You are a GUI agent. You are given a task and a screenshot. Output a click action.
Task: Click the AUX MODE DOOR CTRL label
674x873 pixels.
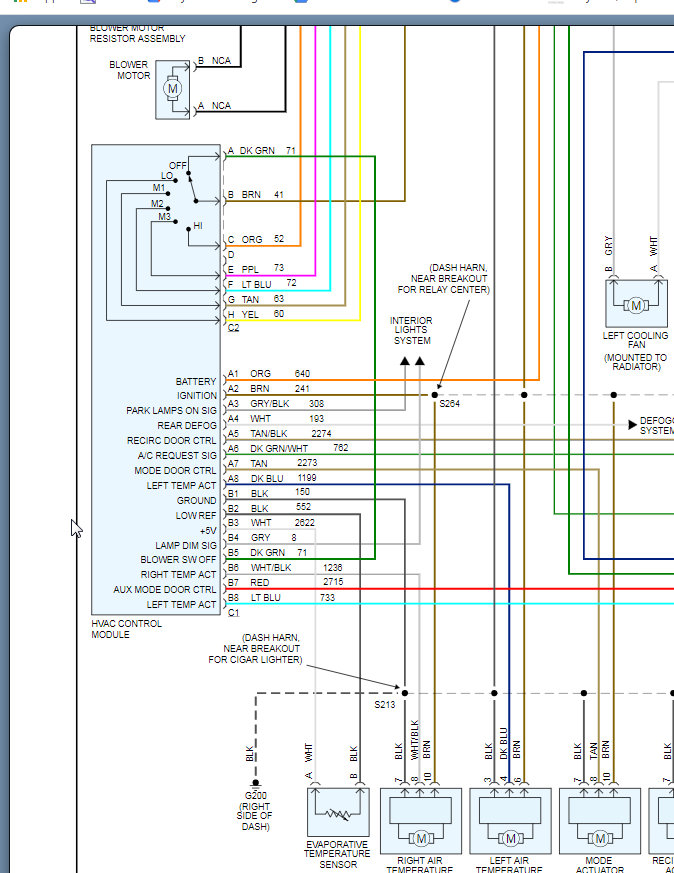(x=165, y=590)
